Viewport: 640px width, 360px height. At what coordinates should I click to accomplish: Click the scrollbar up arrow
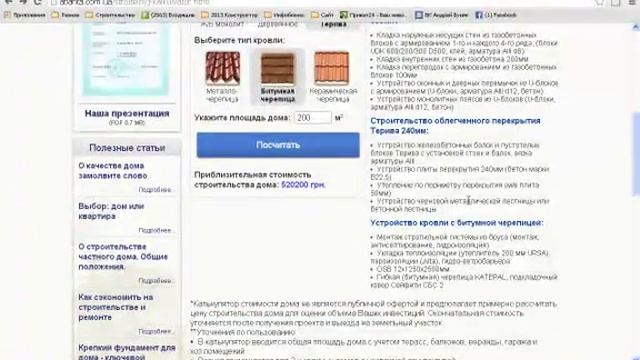(636, 27)
